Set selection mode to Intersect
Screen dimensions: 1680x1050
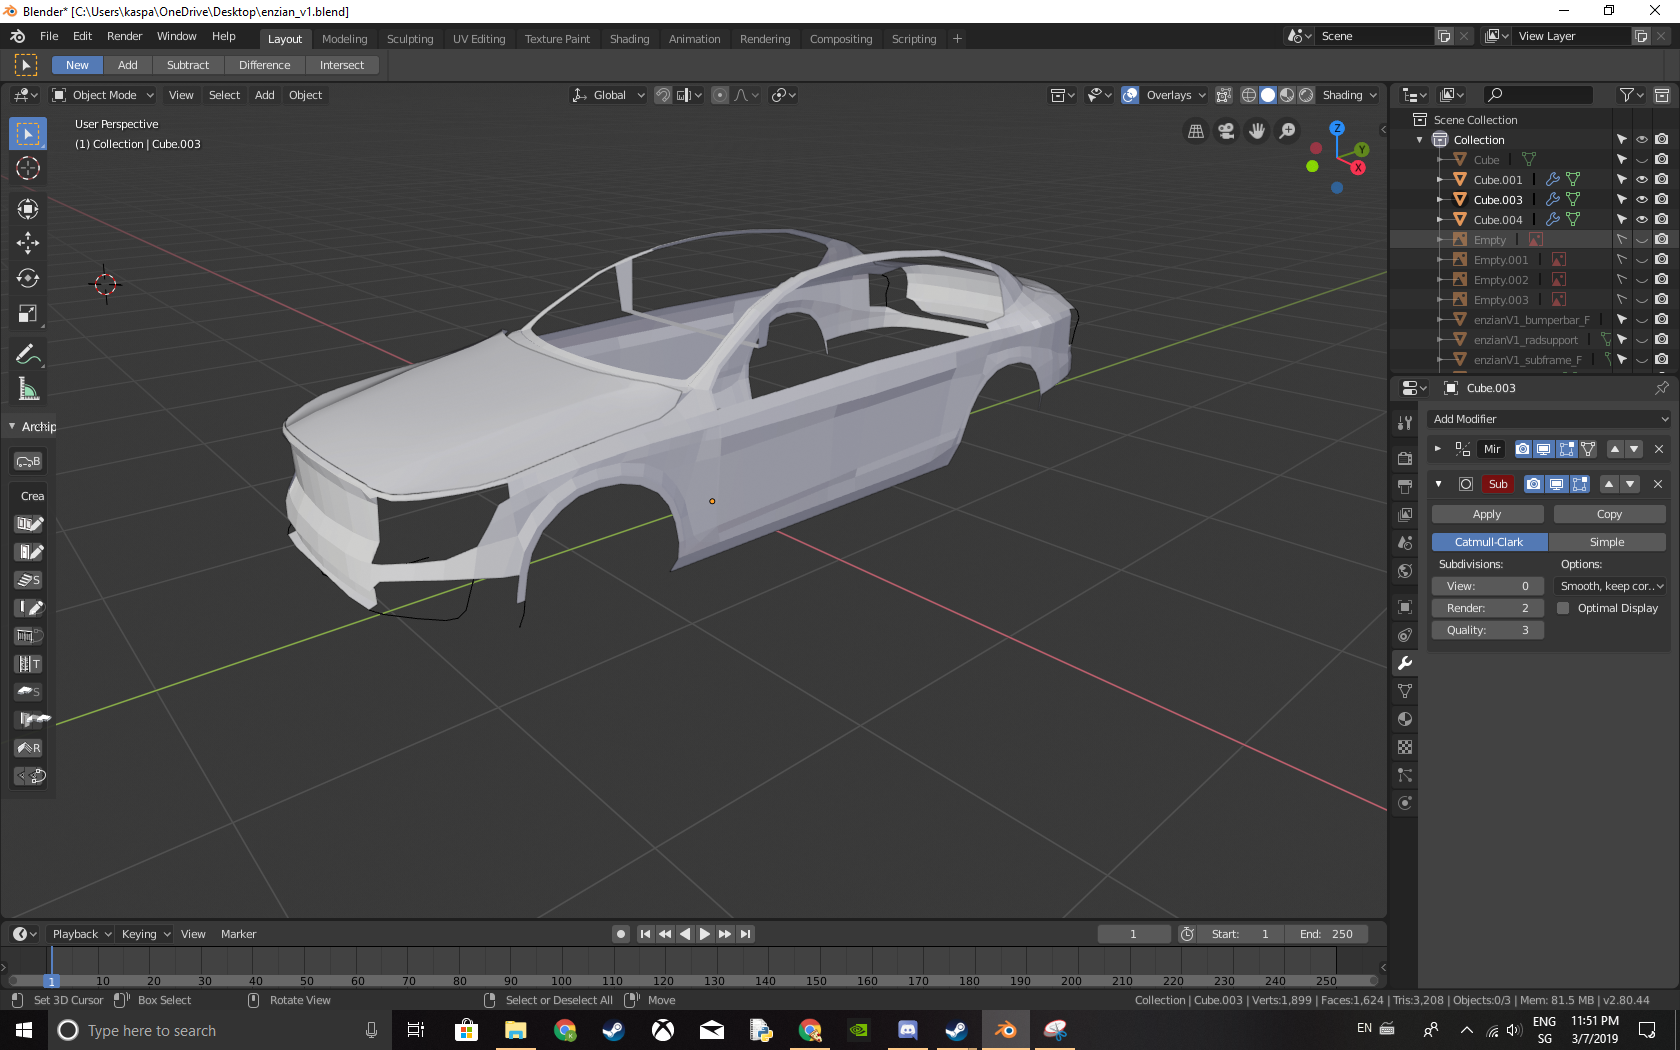coord(342,65)
